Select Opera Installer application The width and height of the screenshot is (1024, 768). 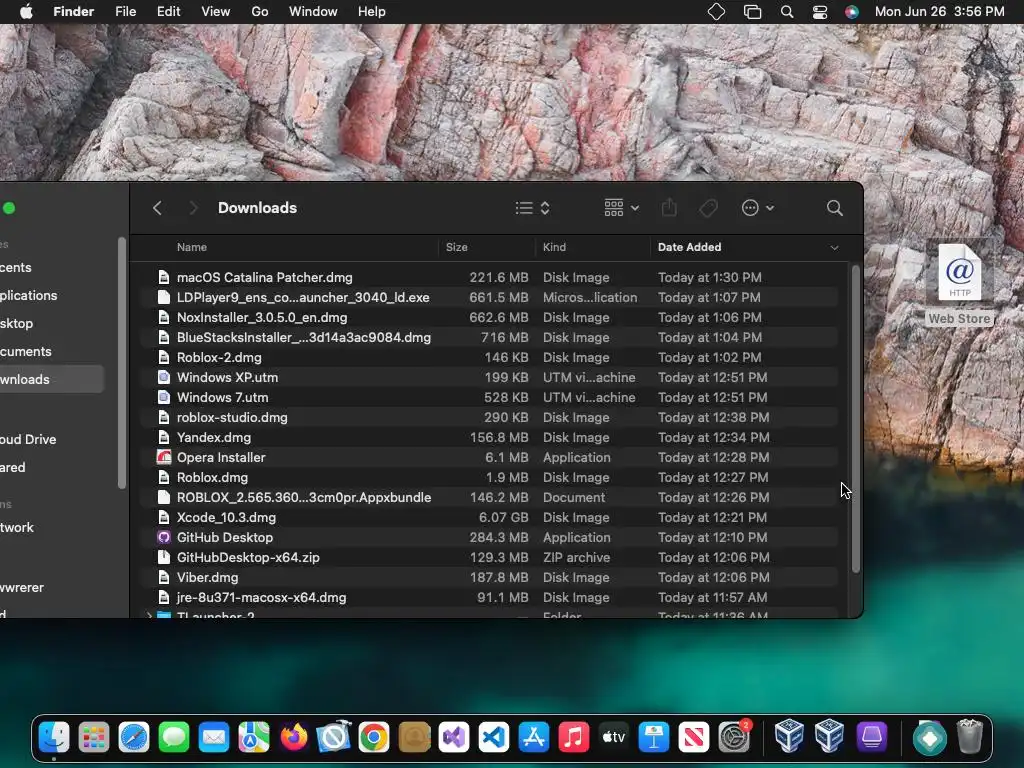[x=490, y=457]
